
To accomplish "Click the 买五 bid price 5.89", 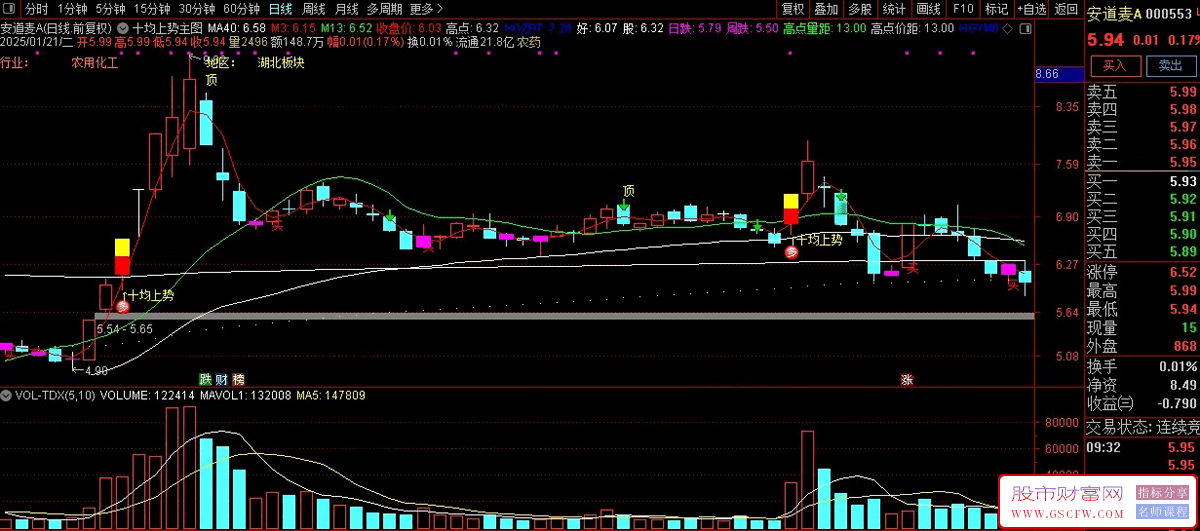I will pyautogui.click(x=1182, y=251).
